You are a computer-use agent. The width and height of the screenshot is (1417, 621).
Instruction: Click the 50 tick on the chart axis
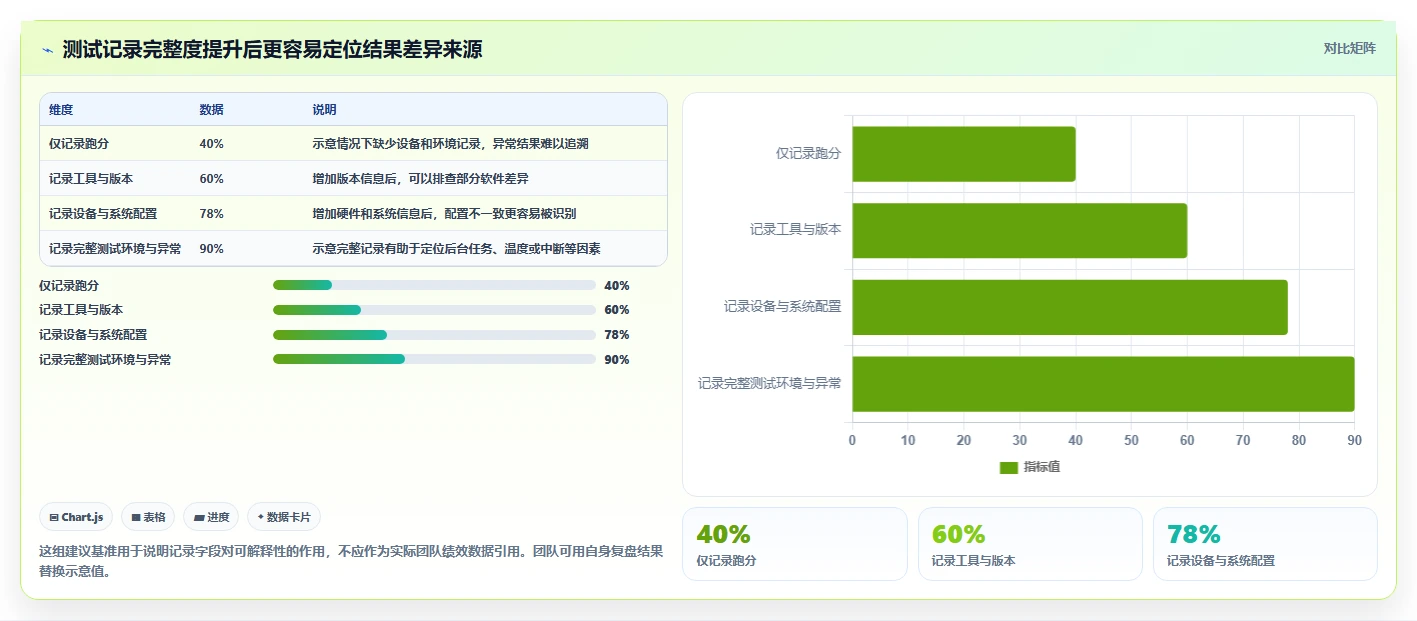1131,441
